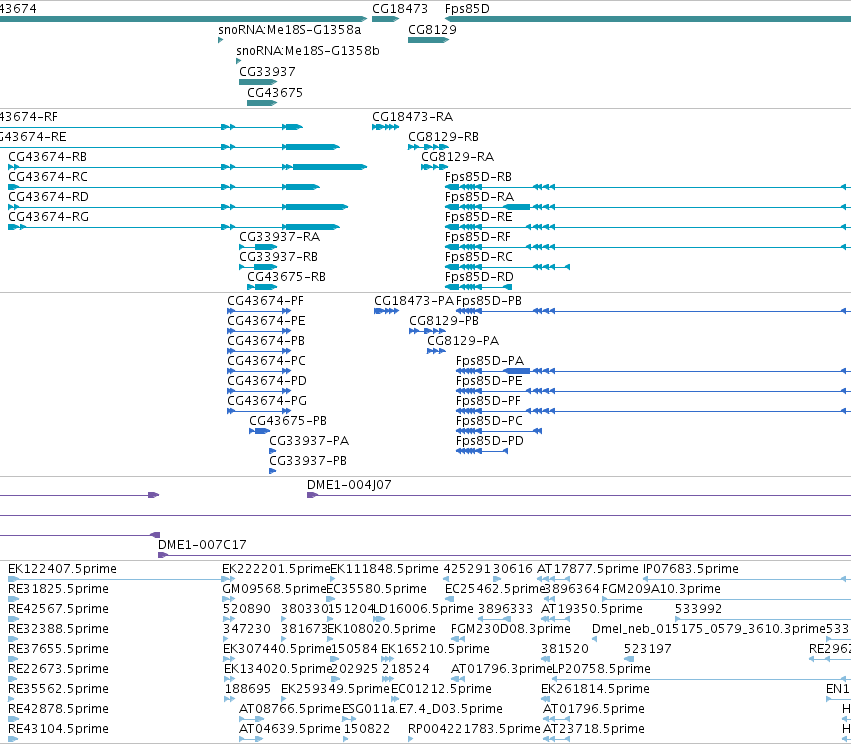Select transcript CG8129-RA

click(x=457, y=157)
